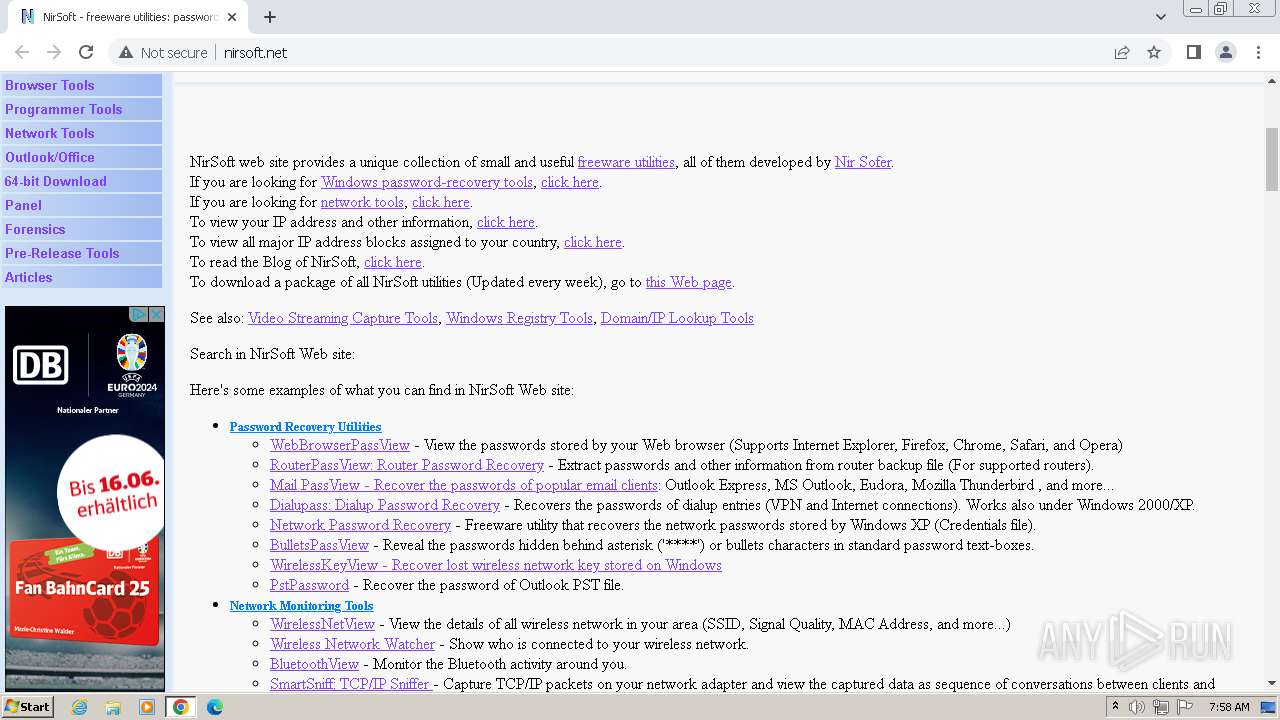Close the NirSoft tab
This screenshot has height=720, width=1280.
232,17
